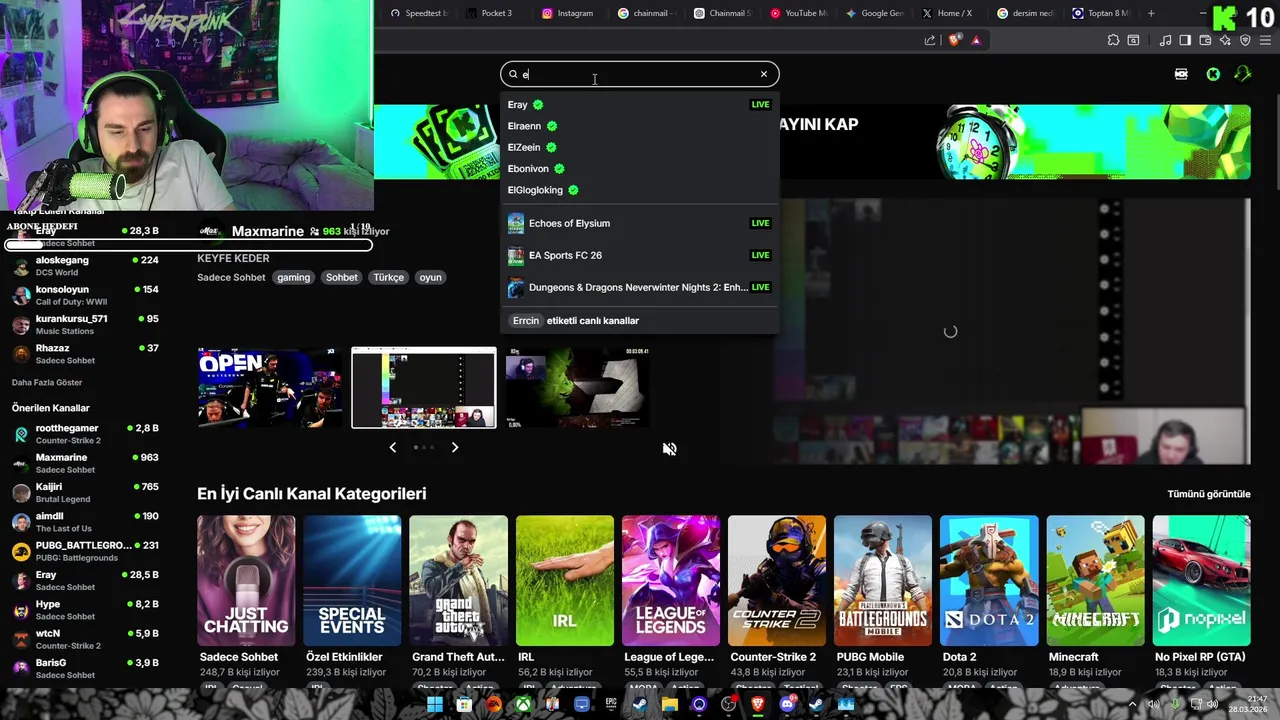1280x720 pixels.
Task: Show previous featured stream with left arrow
Action: 392,447
